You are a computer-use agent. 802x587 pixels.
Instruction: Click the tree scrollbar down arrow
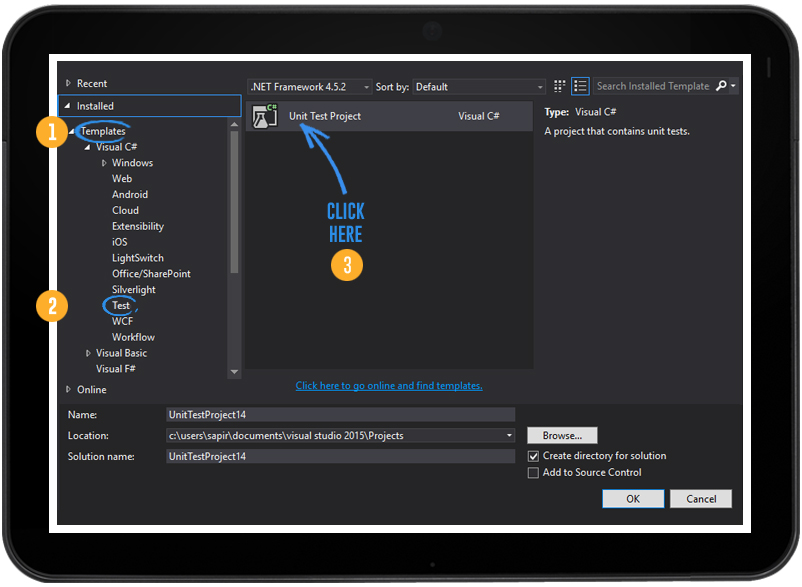pyautogui.click(x=234, y=372)
